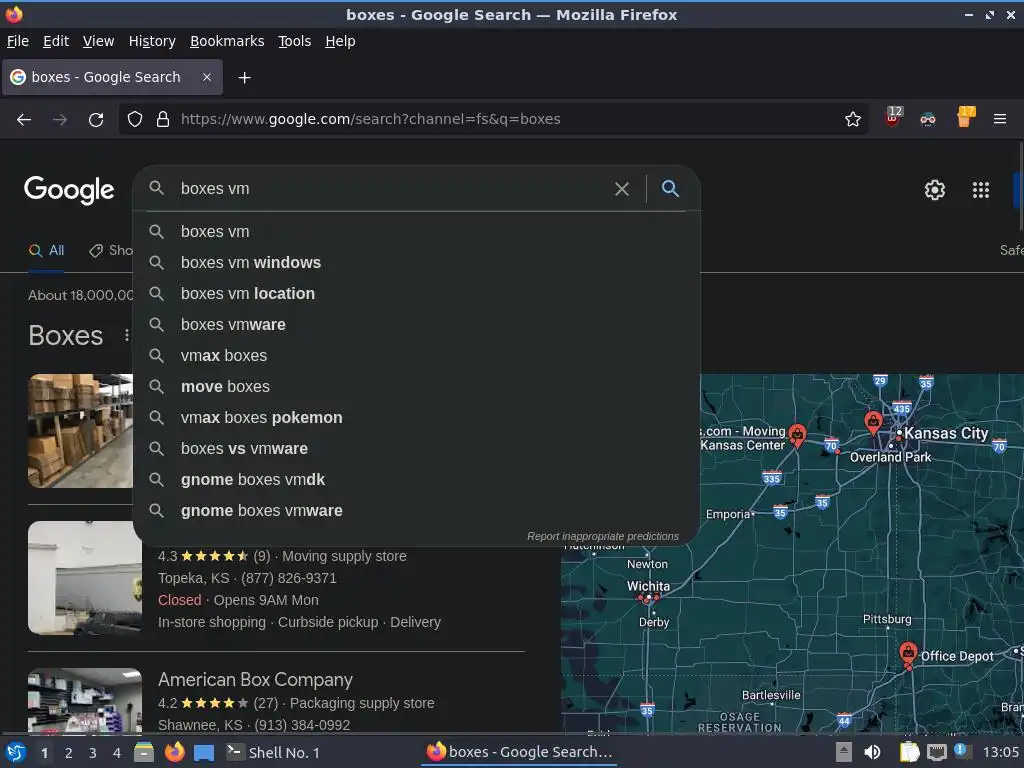Choose suggestion 'move boxes'
Screen dimensions: 1024x768
(416, 387)
